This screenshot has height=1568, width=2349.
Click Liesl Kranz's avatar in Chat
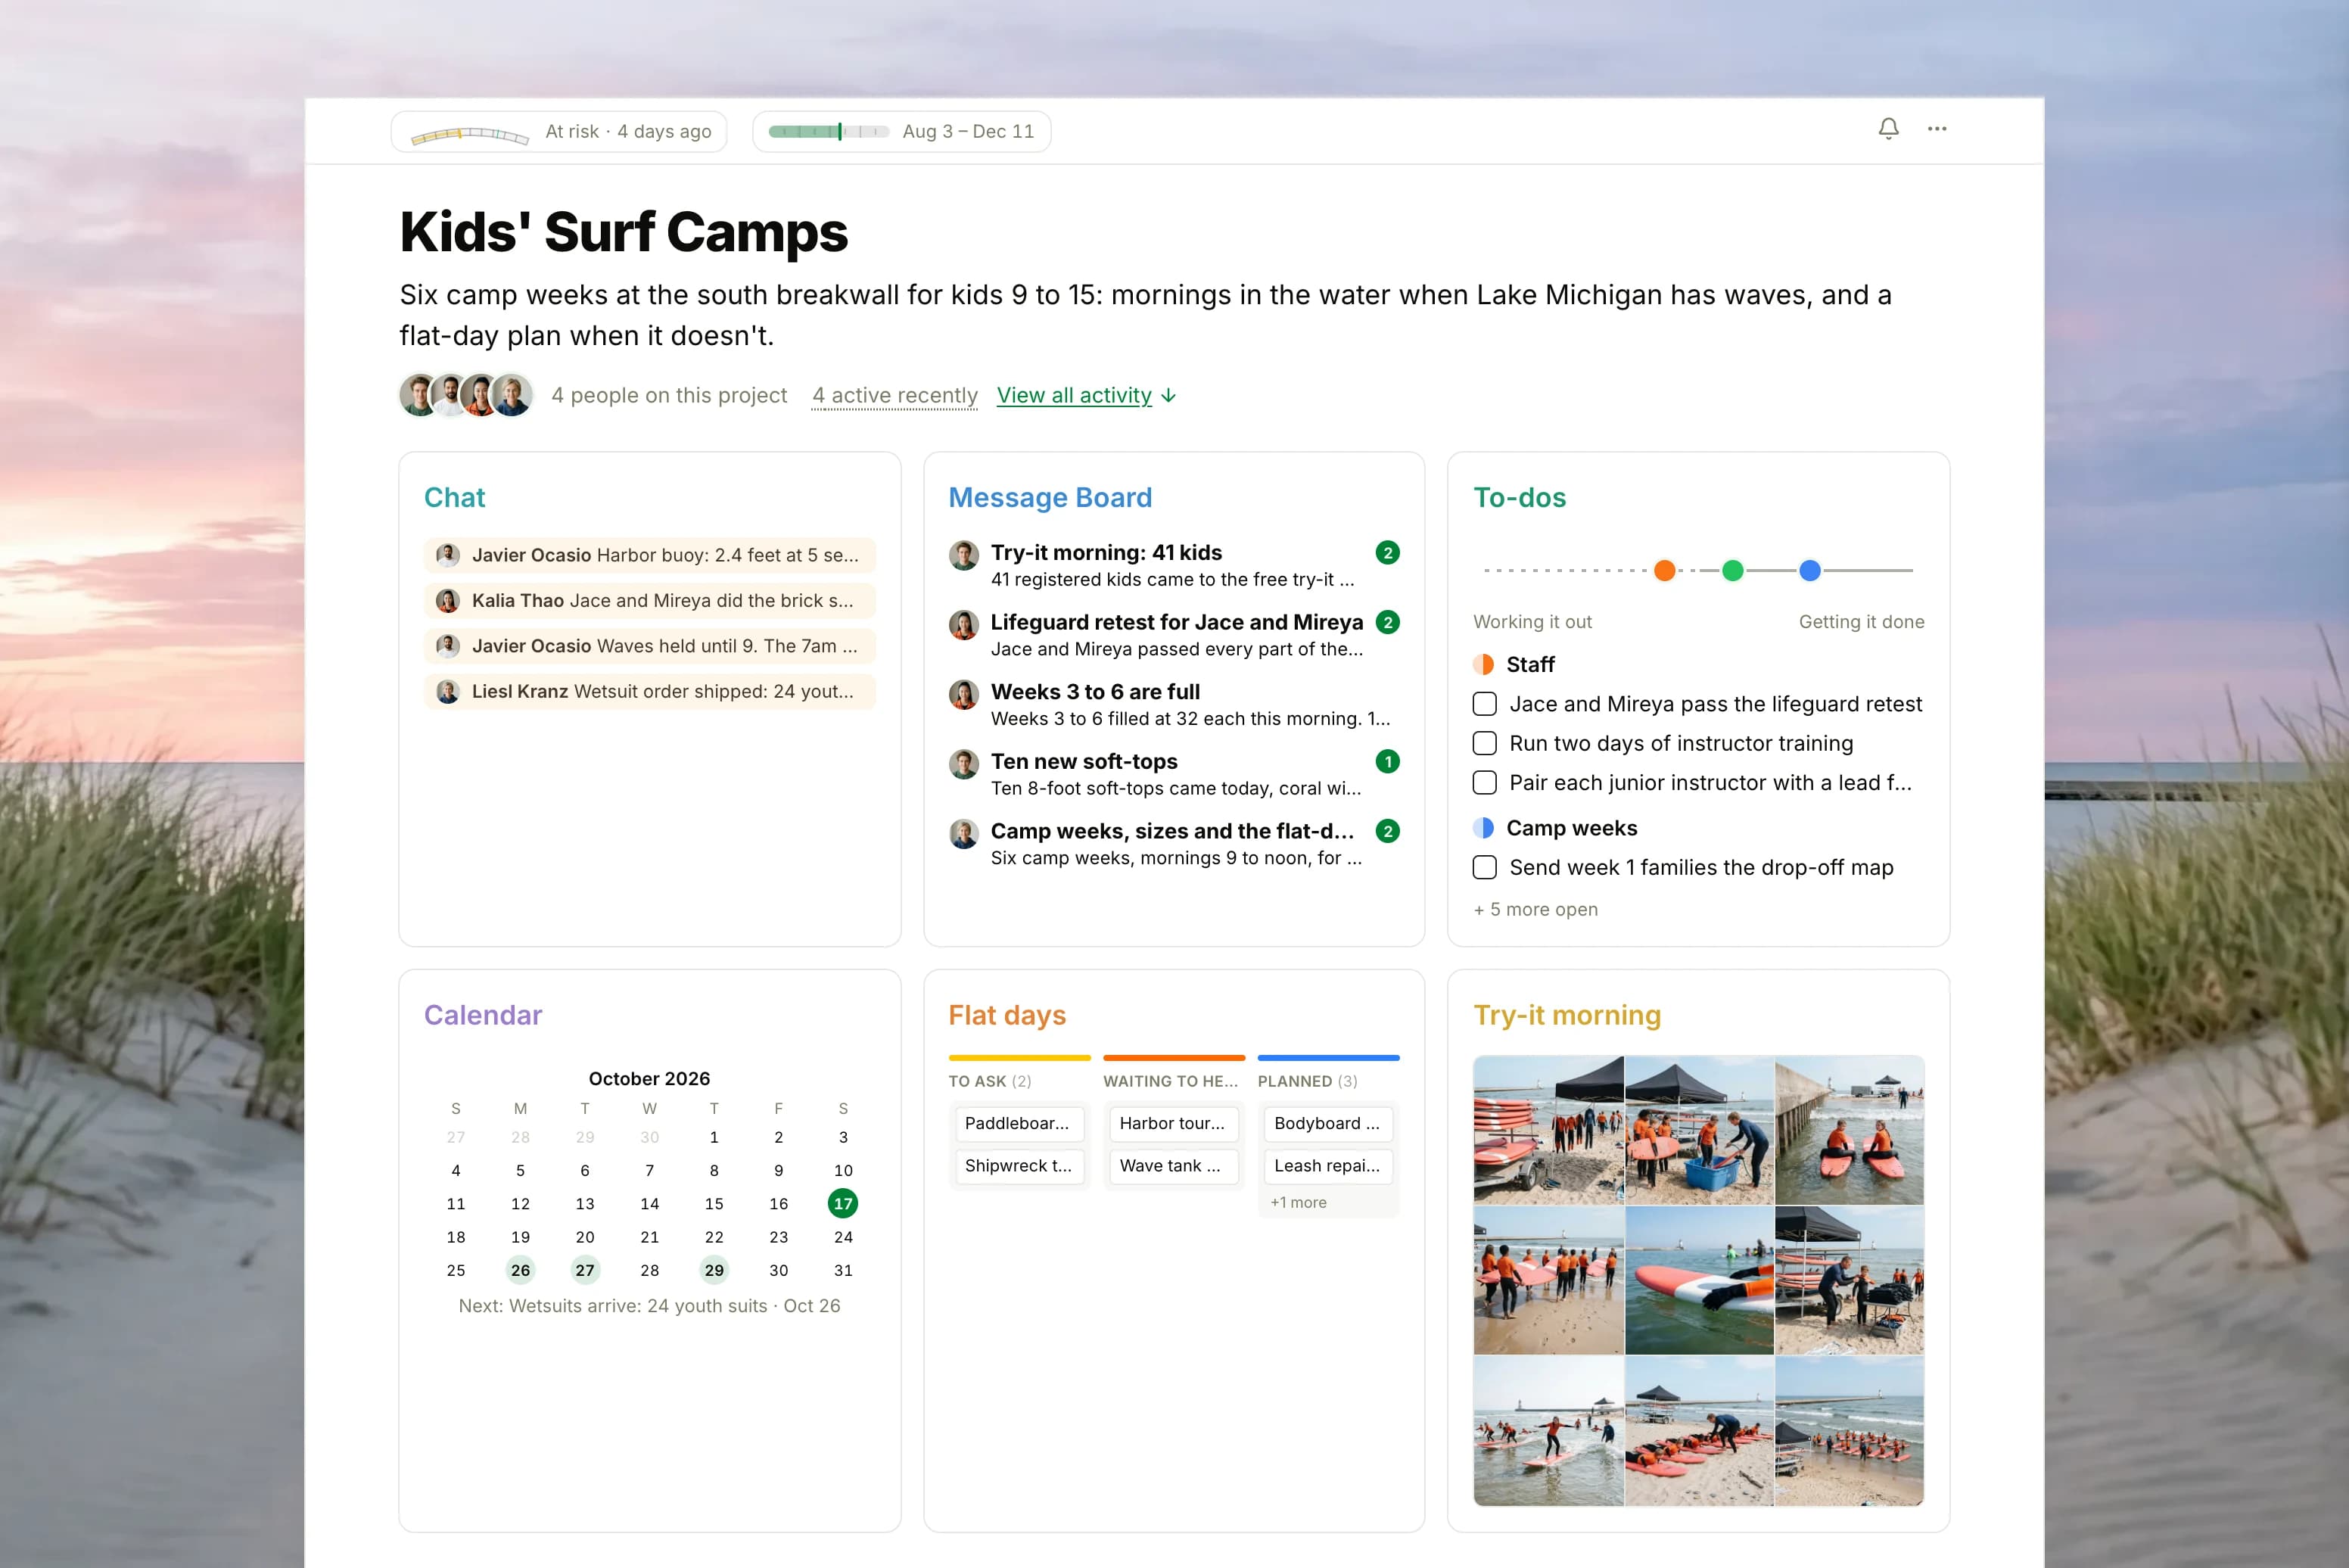pyautogui.click(x=448, y=692)
